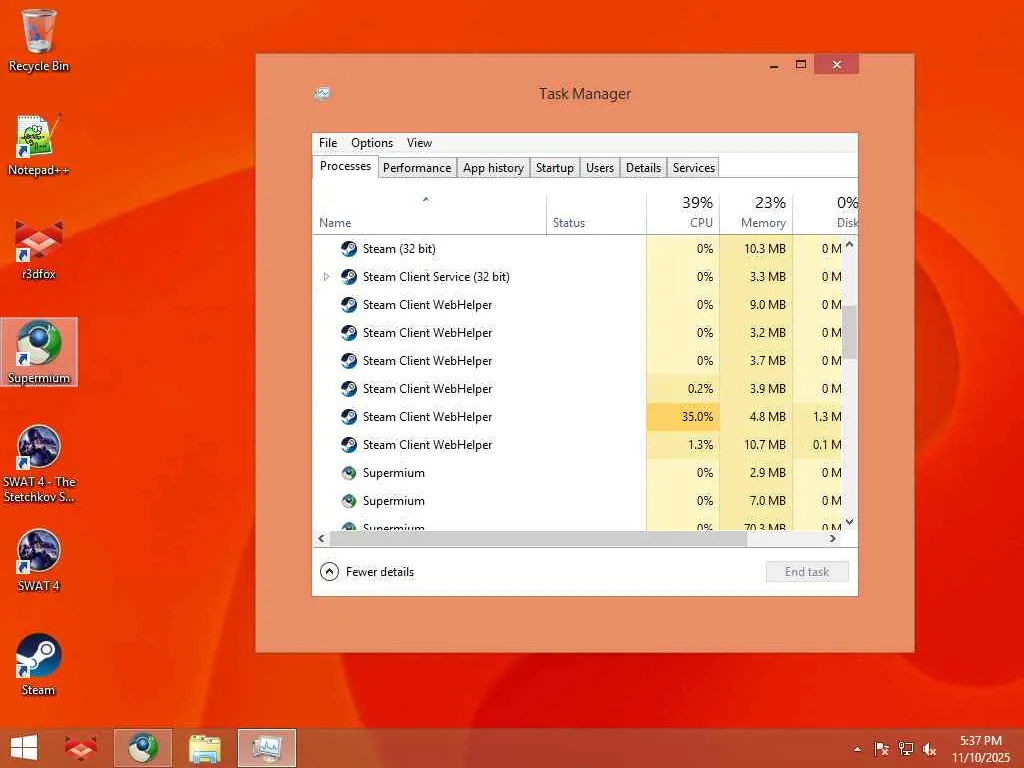Screen dimensions: 1024x768
Task: Click the icon of the 7.0 MB Supermium process
Action: [349, 501]
